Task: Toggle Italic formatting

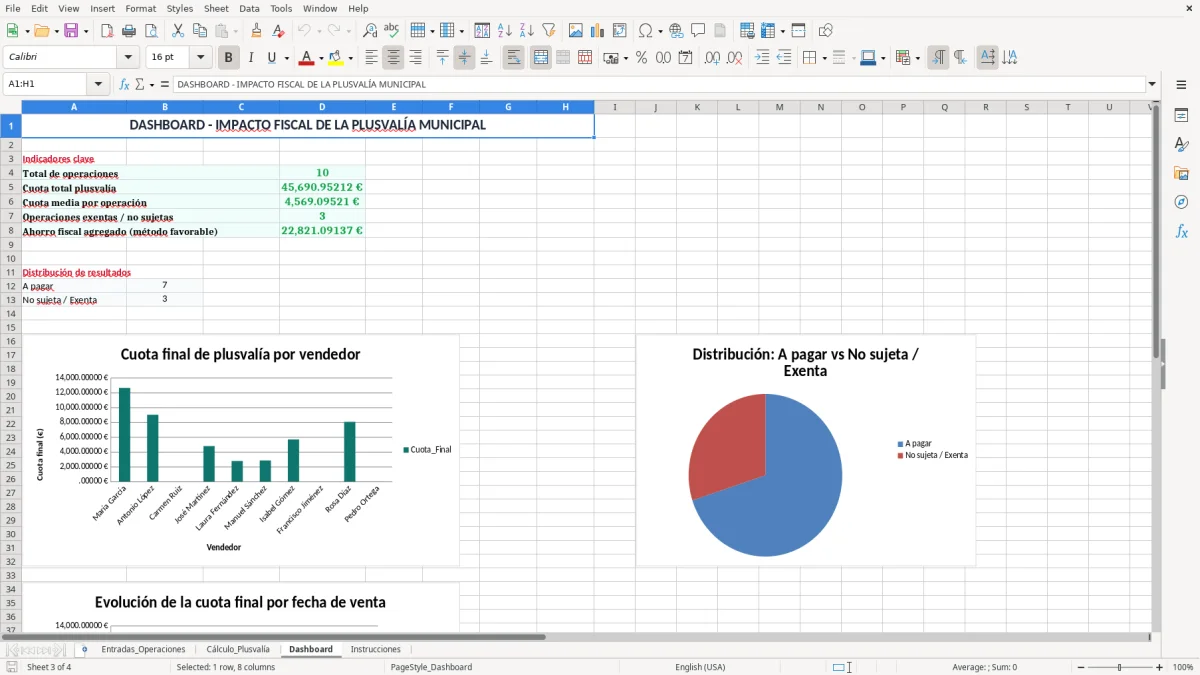Action: [251, 58]
